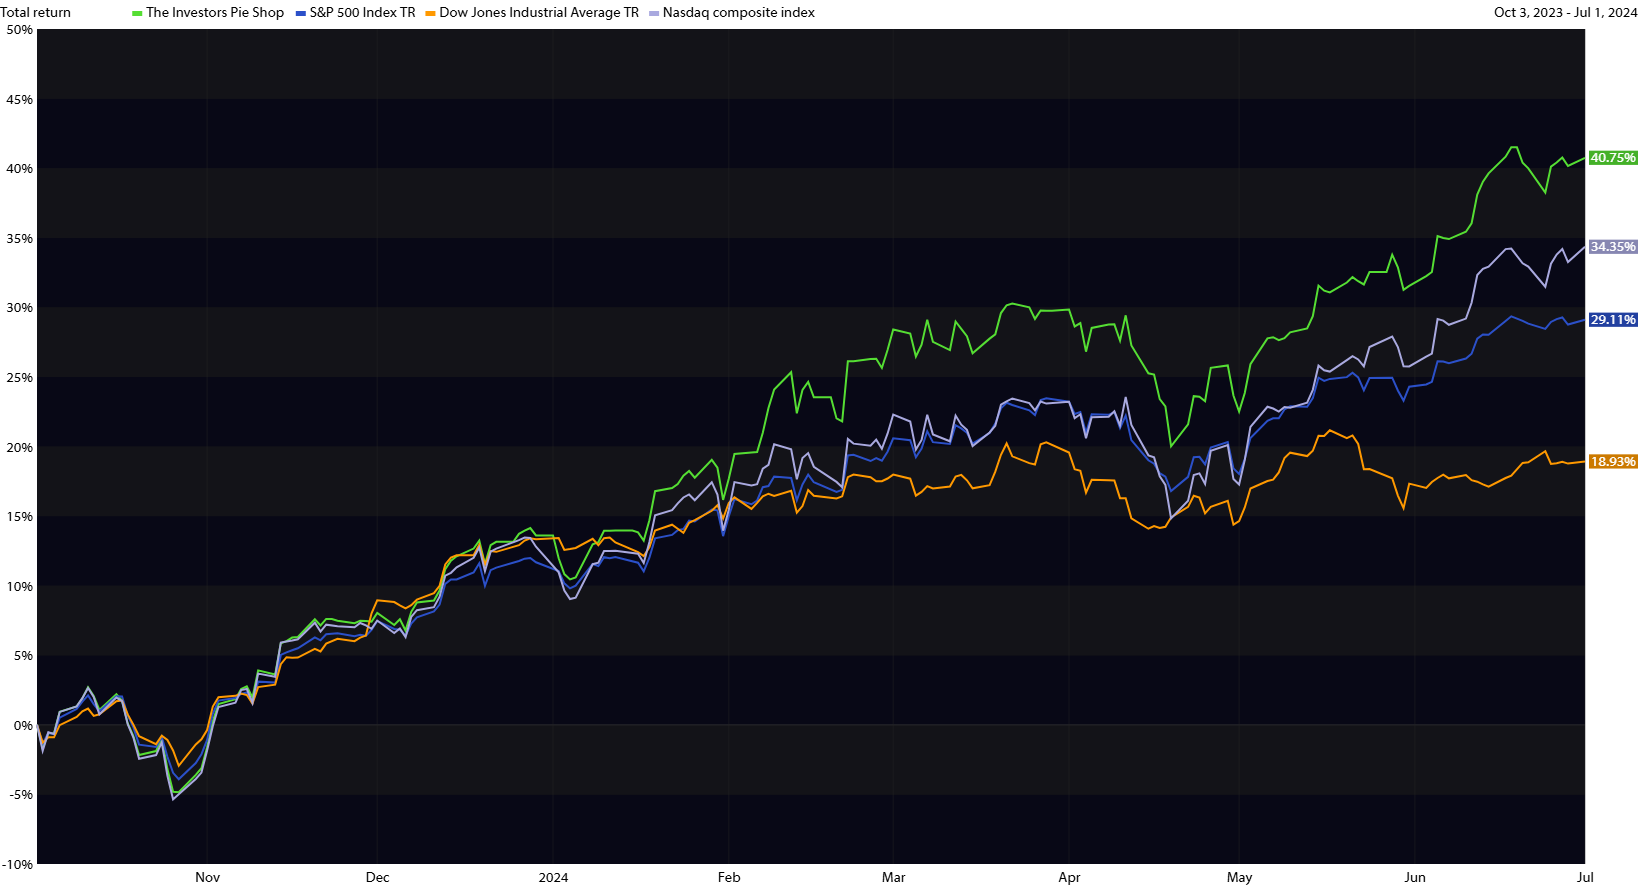Screen dimensions: 1638x890
Task: Click the 45% y-axis label
Action: 20,100
